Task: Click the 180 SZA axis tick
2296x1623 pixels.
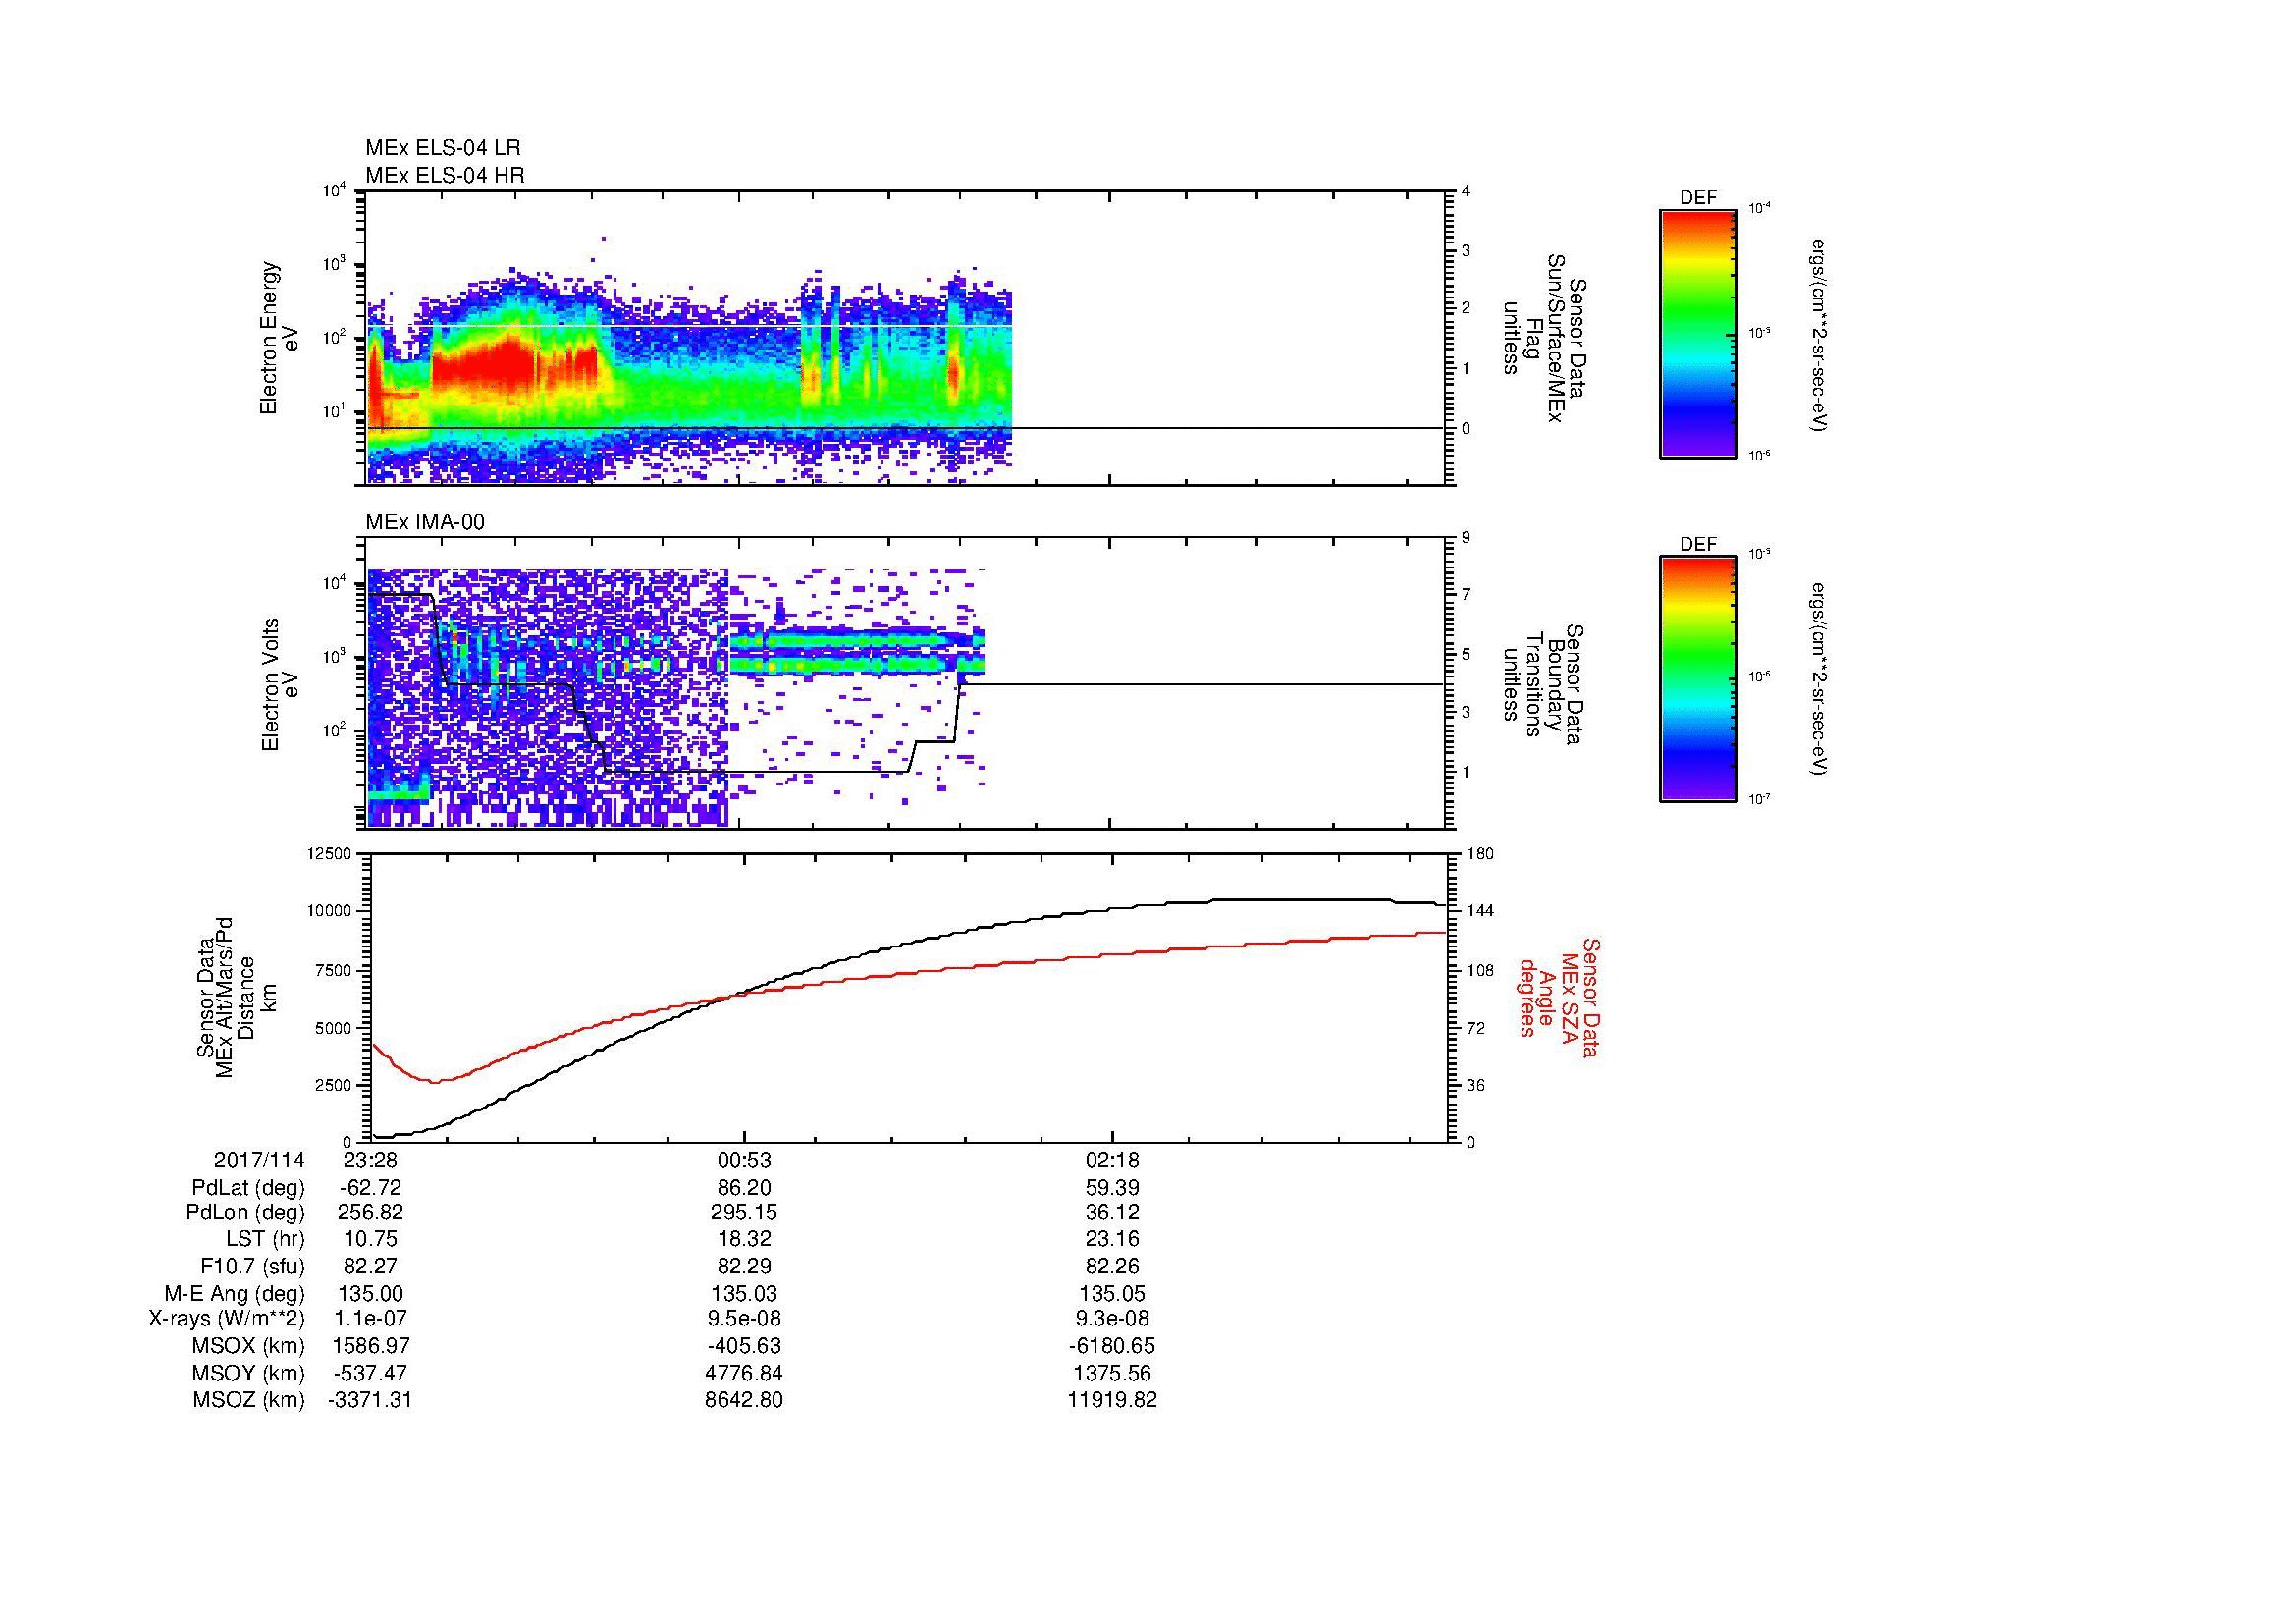Action: click(x=1480, y=854)
